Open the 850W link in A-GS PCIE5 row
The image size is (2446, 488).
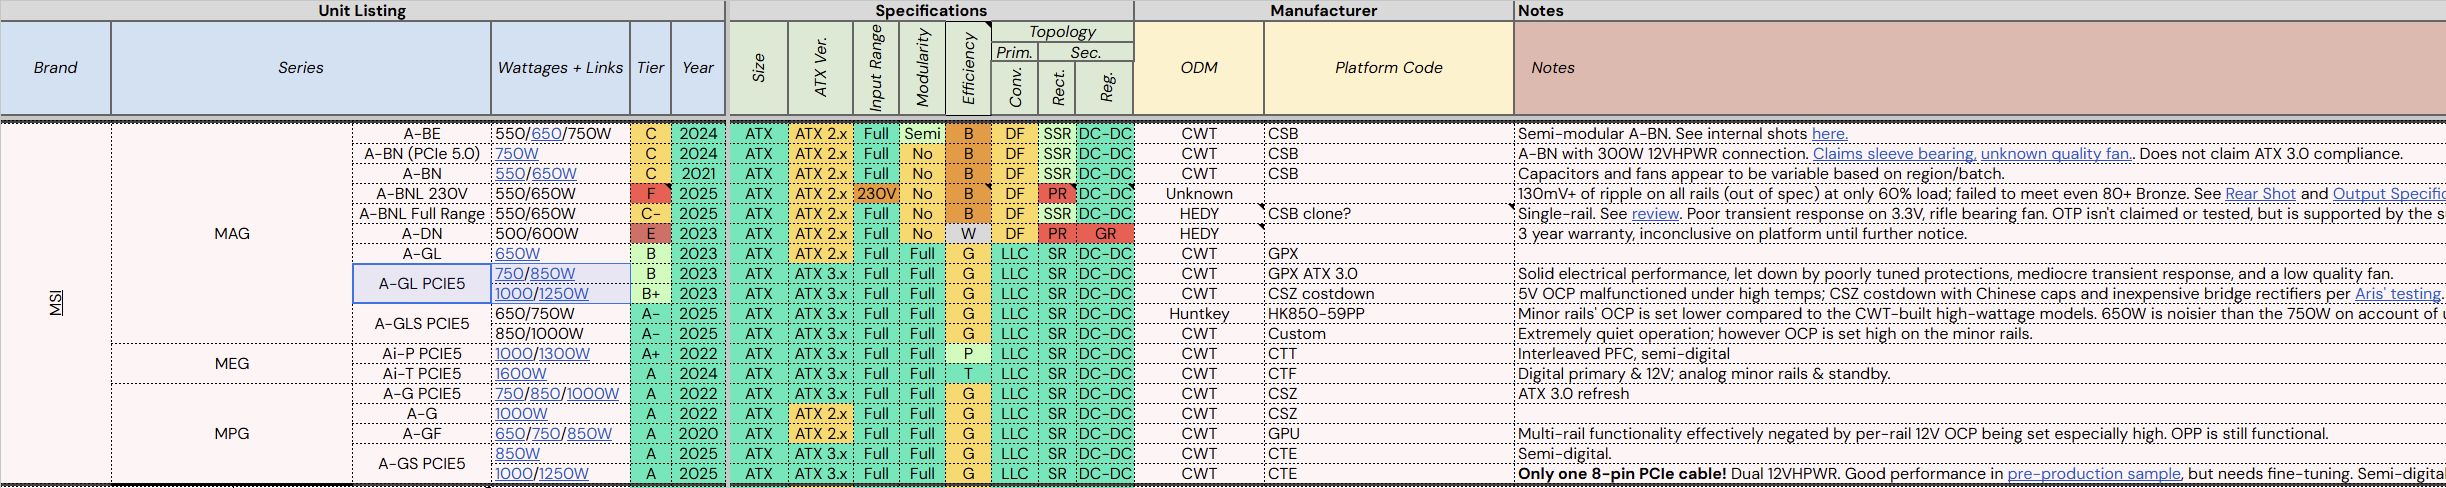pyautogui.click(x=517, y=454)
